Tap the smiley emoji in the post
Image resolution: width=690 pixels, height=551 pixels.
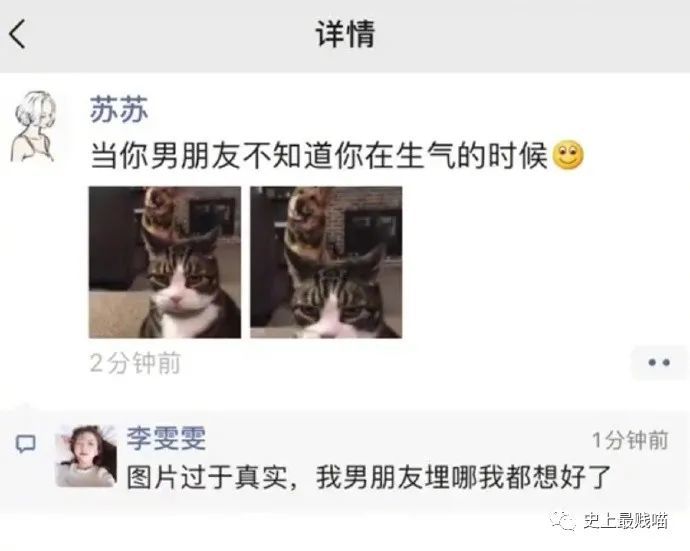pos(568,155)
